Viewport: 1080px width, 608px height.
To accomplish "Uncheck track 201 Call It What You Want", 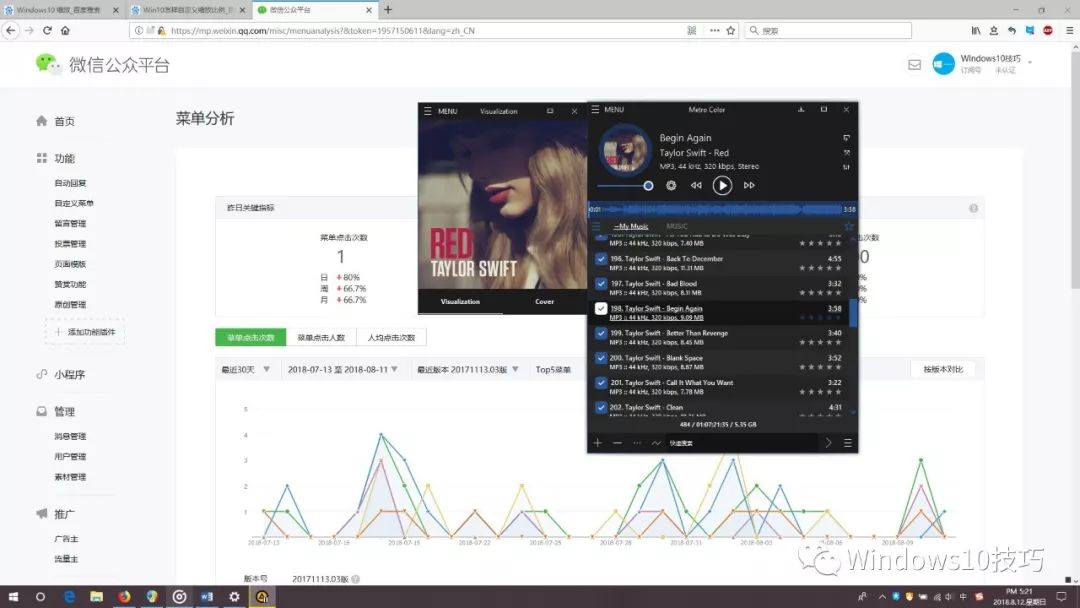I will 601,383.
